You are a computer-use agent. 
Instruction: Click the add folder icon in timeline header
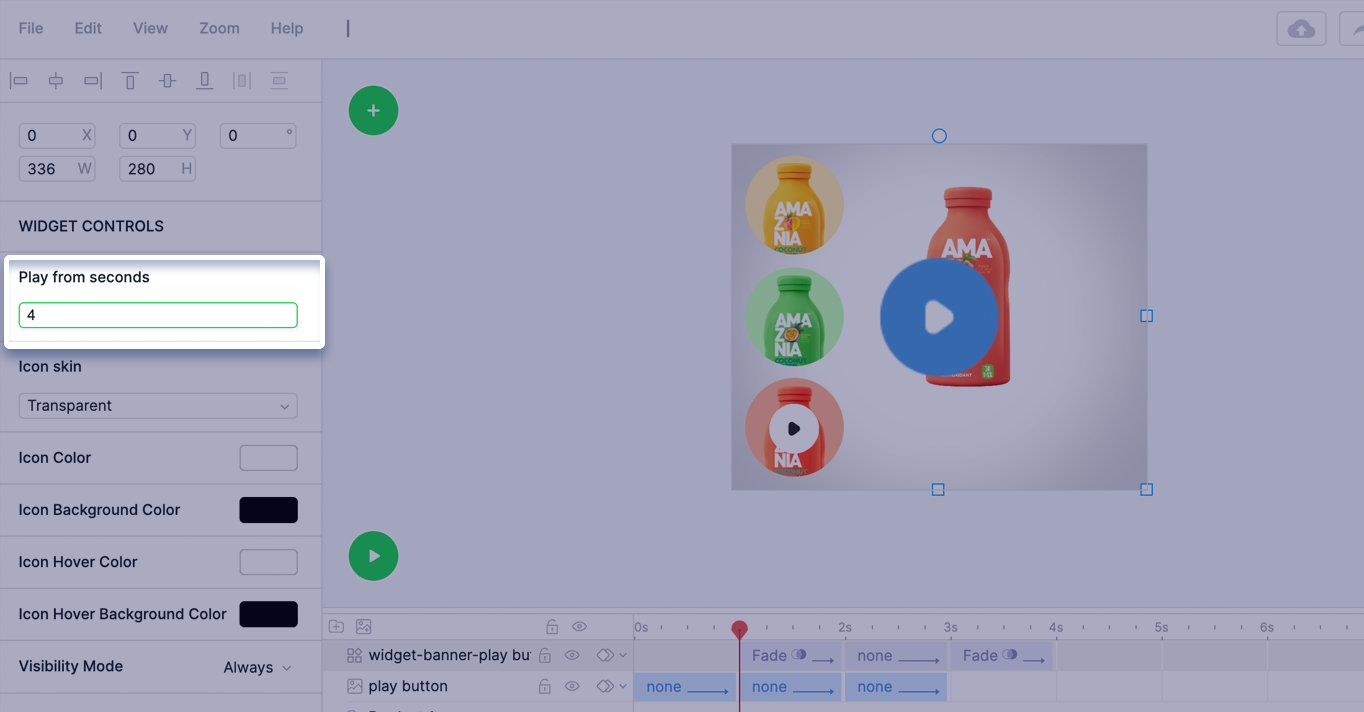[x=337, y=627]
